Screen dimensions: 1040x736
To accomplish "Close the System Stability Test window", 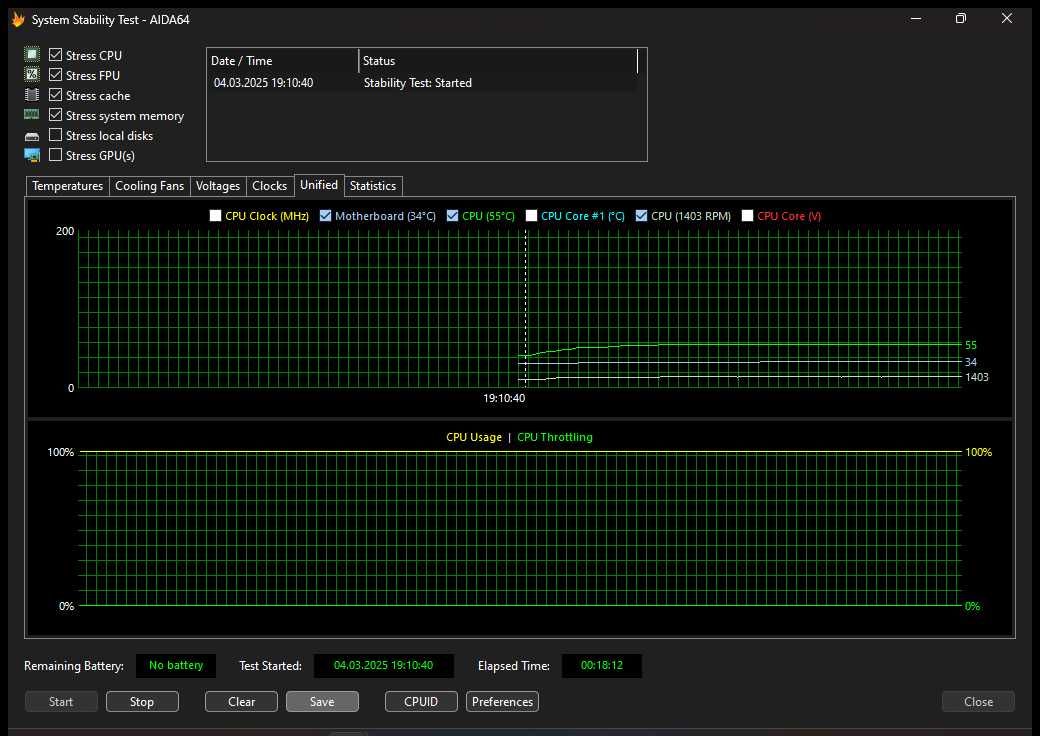I will [x=1007, y=19].
